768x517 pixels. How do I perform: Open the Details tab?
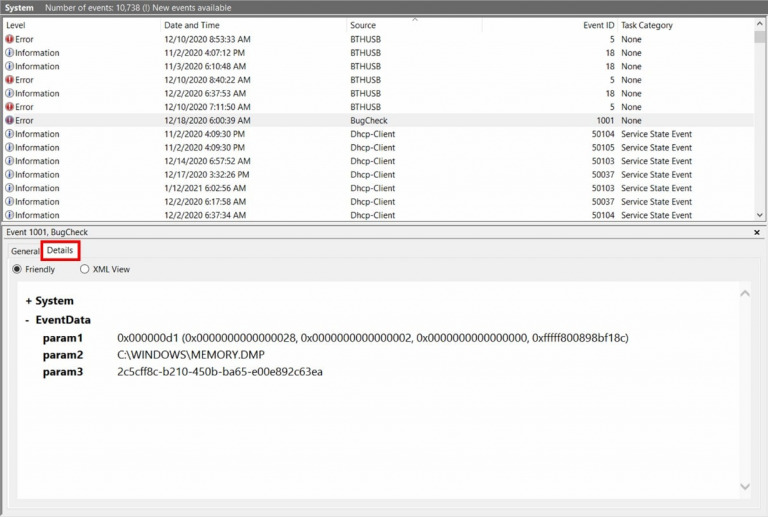60,250
